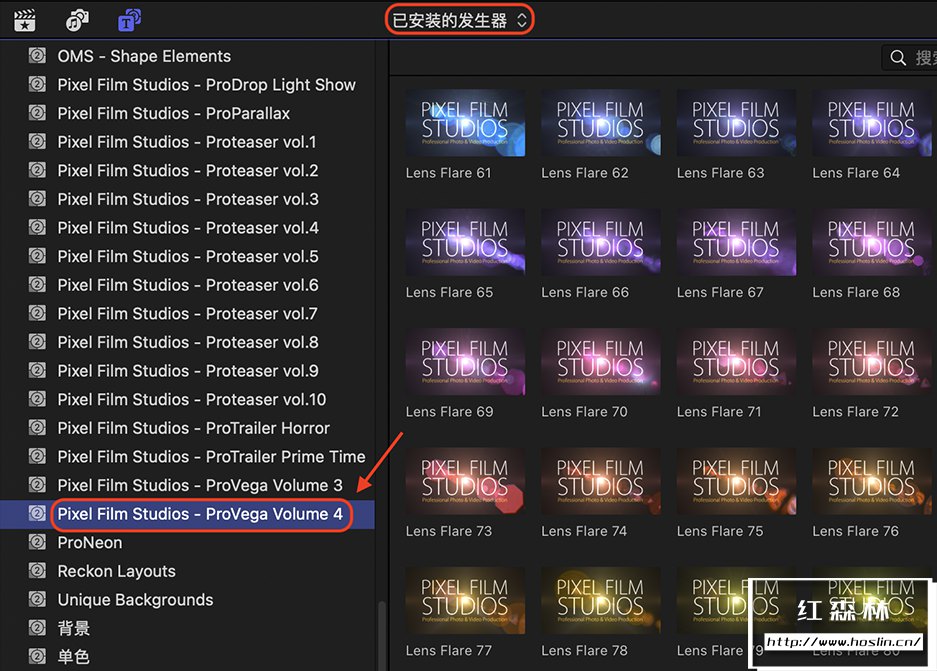
Task: Click the category icon beside Proteaser vol.8
Action: [37, 342]
